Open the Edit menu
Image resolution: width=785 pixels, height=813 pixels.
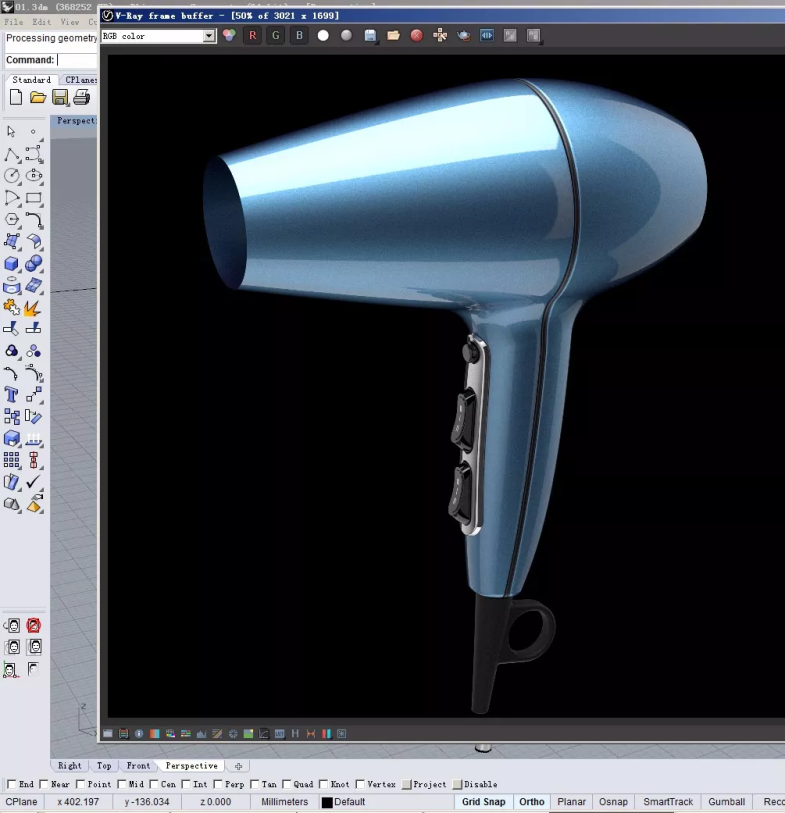41,21
